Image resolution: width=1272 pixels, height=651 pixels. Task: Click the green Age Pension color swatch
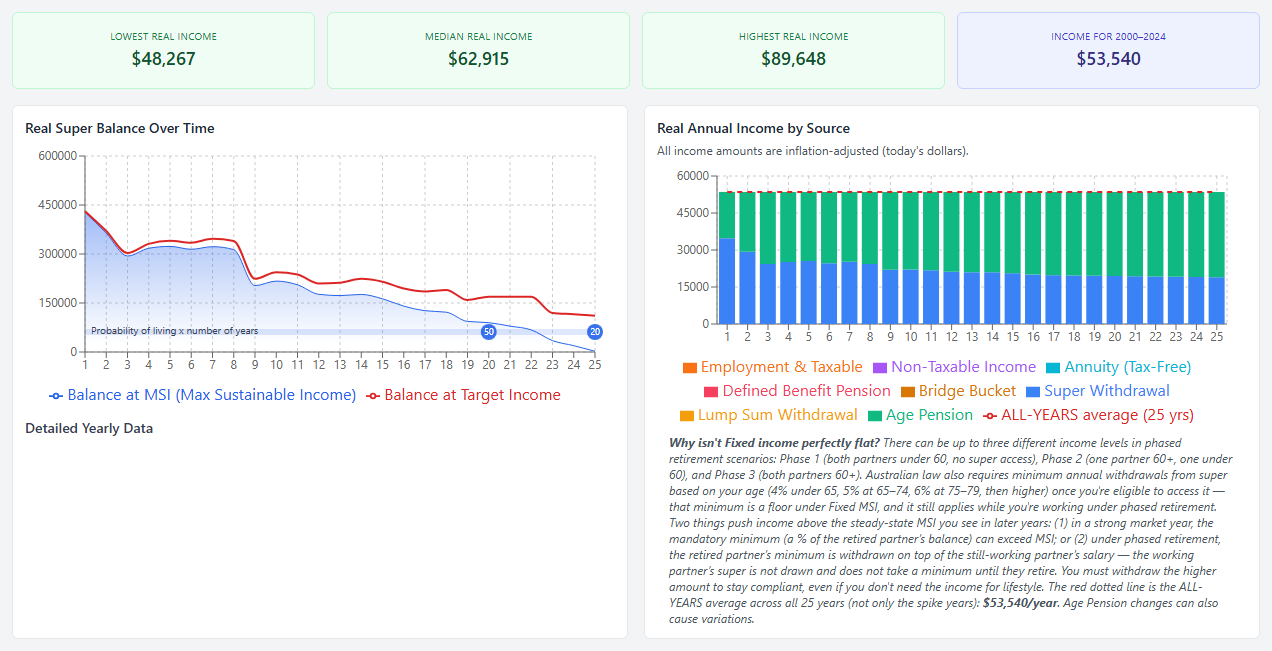(x=874, y=416)
